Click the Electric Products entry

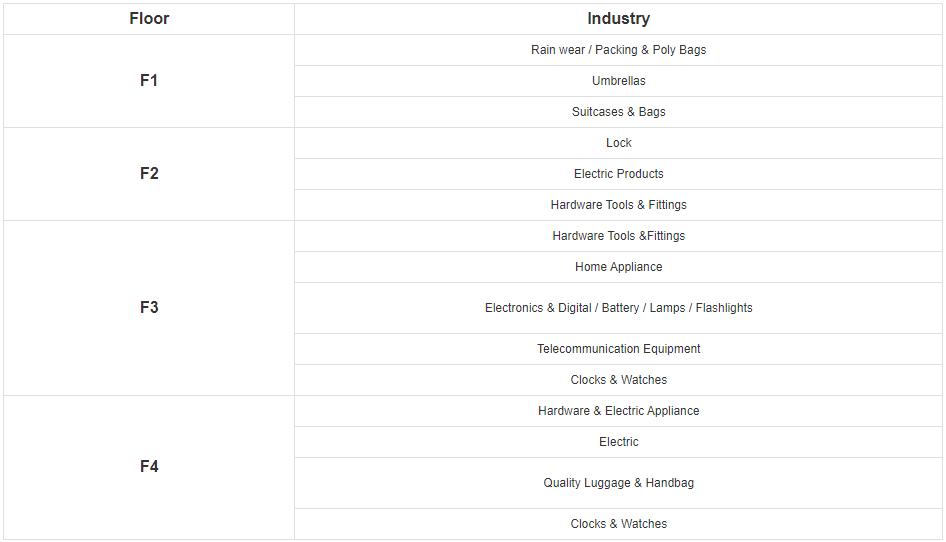point(618,174)
